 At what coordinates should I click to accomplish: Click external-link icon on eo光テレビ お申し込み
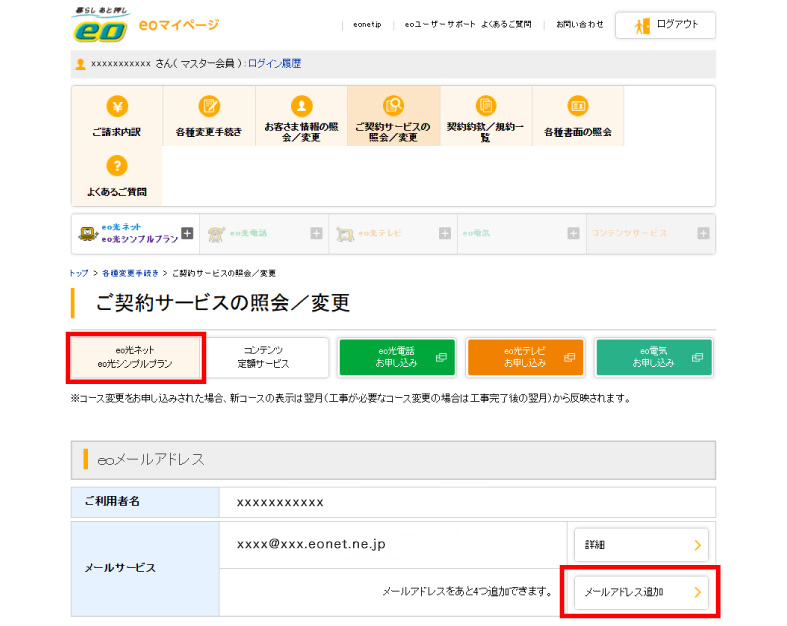pyautogui.click(x=570, y=357)
